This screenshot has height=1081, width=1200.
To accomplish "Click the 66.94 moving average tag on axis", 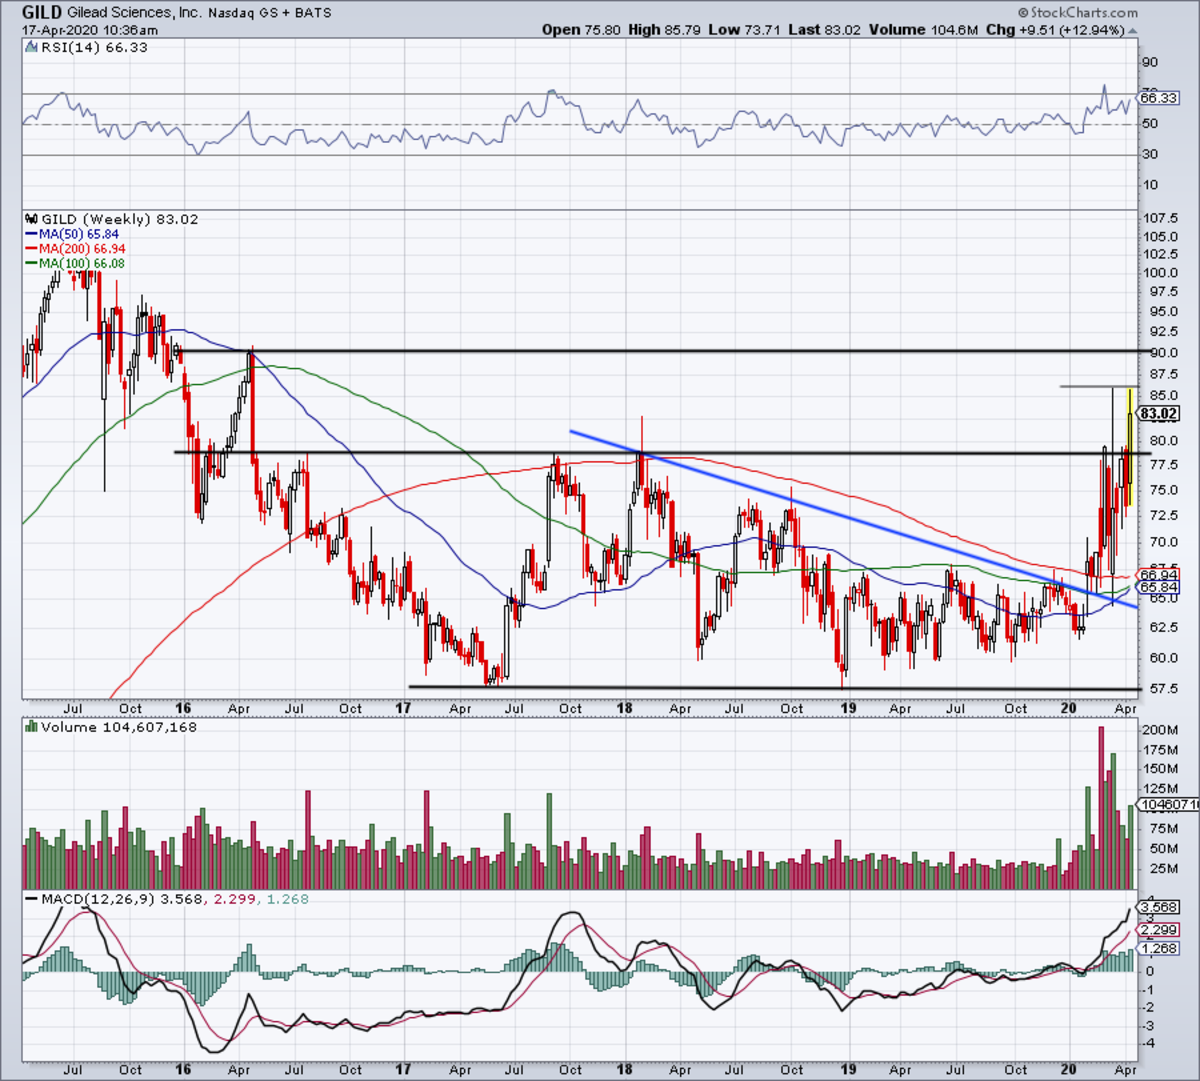I will [x=1160, y=575].
